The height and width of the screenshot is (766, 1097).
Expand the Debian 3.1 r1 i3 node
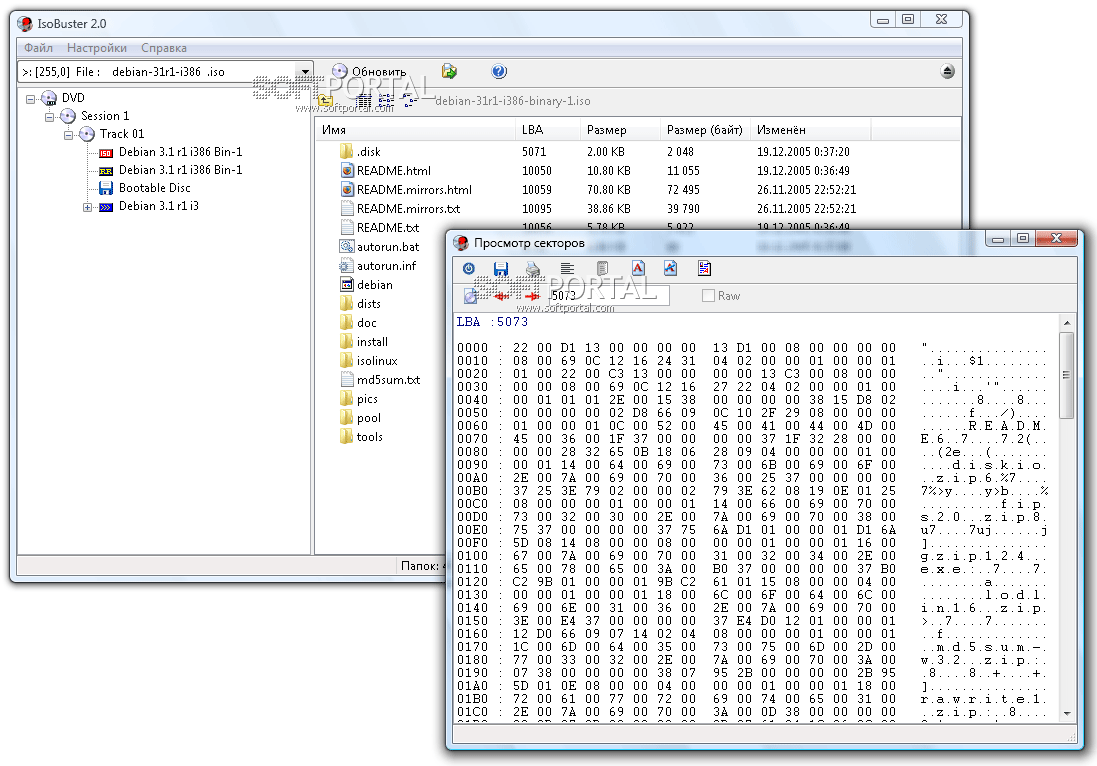coord(88,207)
